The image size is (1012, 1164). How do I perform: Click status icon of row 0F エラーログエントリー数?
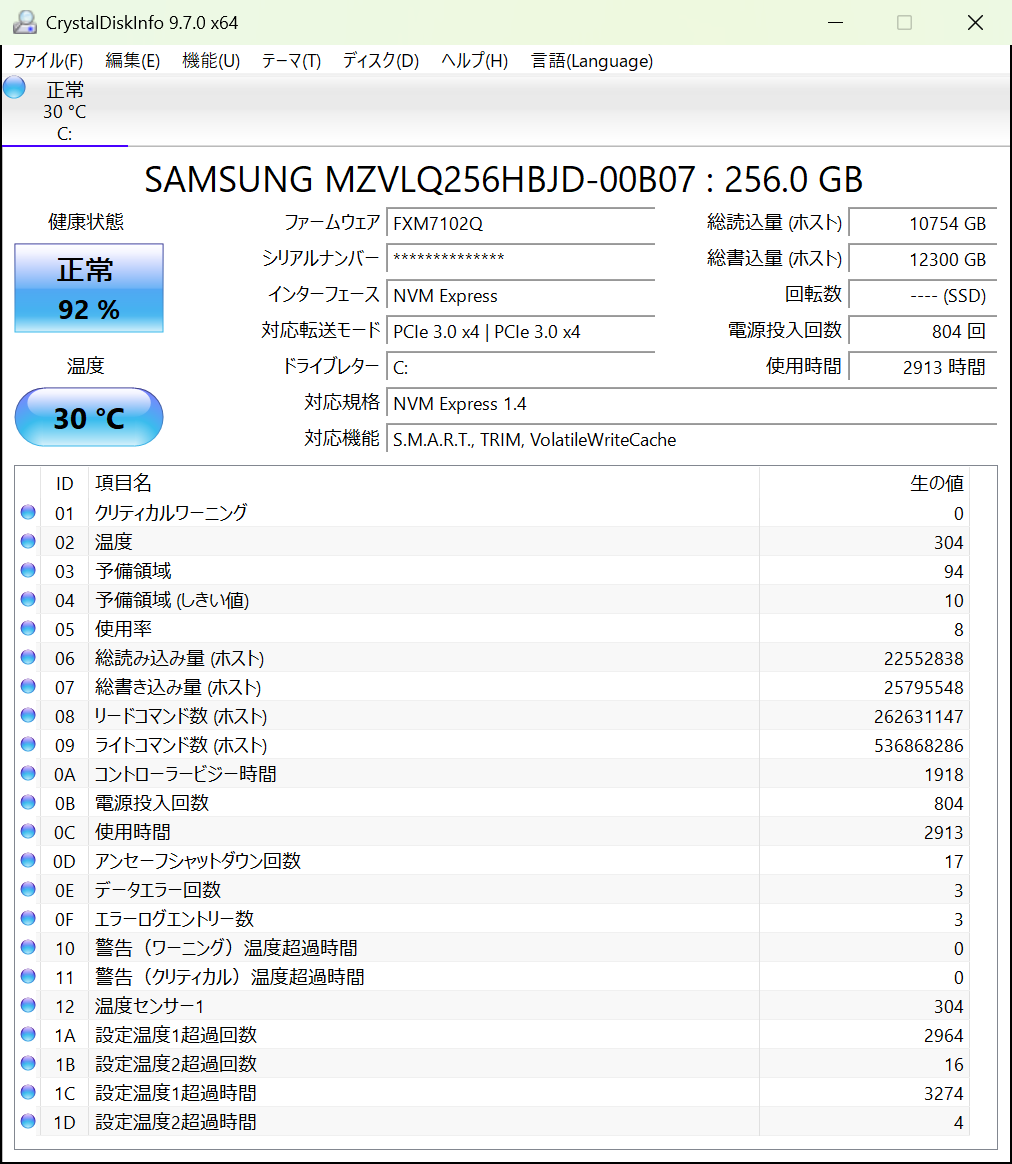click(x=28, y=918)
